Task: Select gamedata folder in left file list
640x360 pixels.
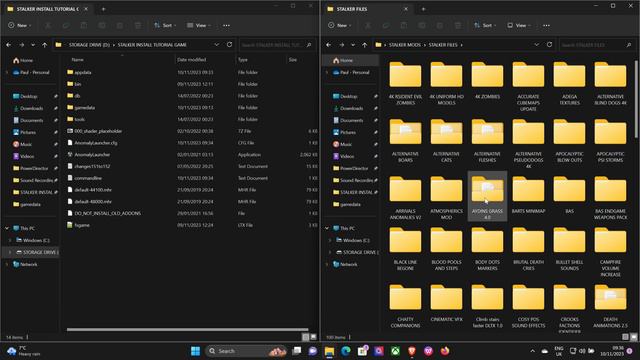Action: (85, 108)
